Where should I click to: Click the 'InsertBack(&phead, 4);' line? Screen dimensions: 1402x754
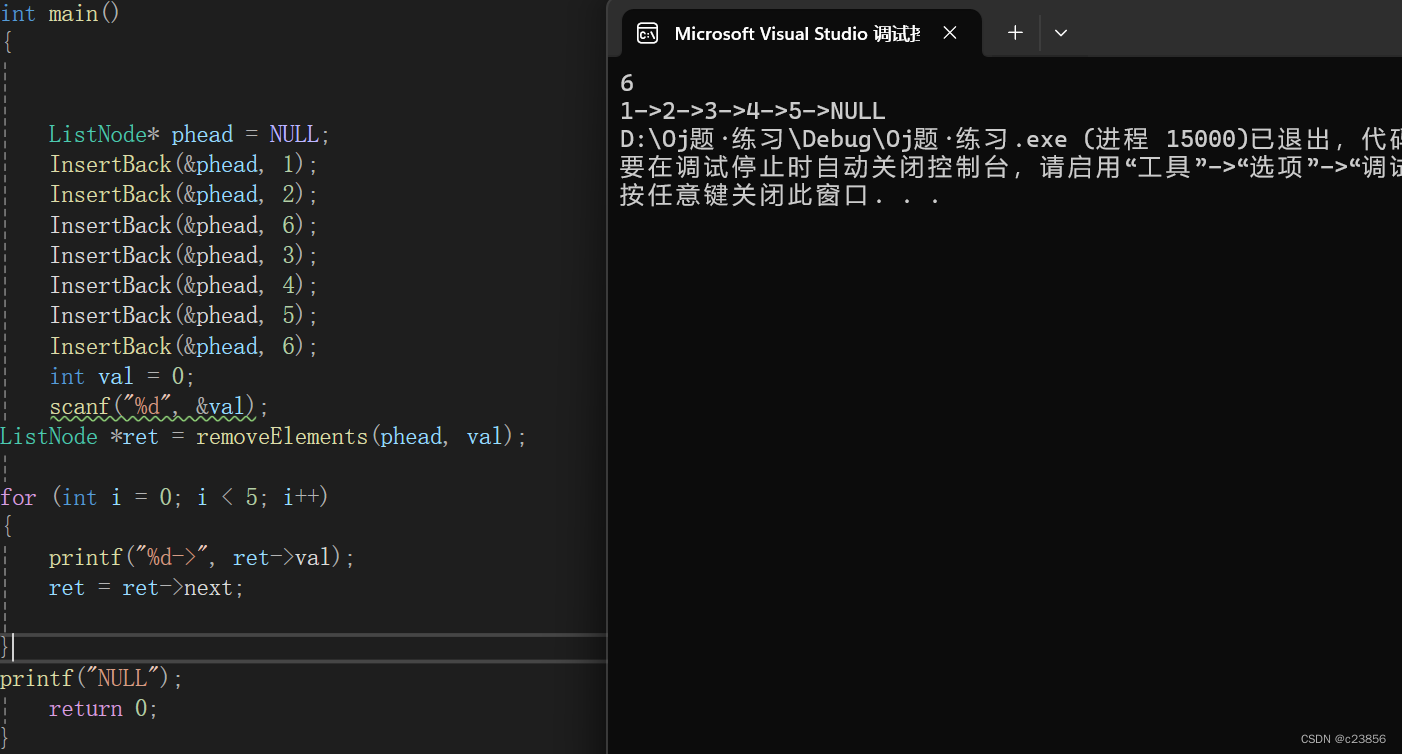184,285
